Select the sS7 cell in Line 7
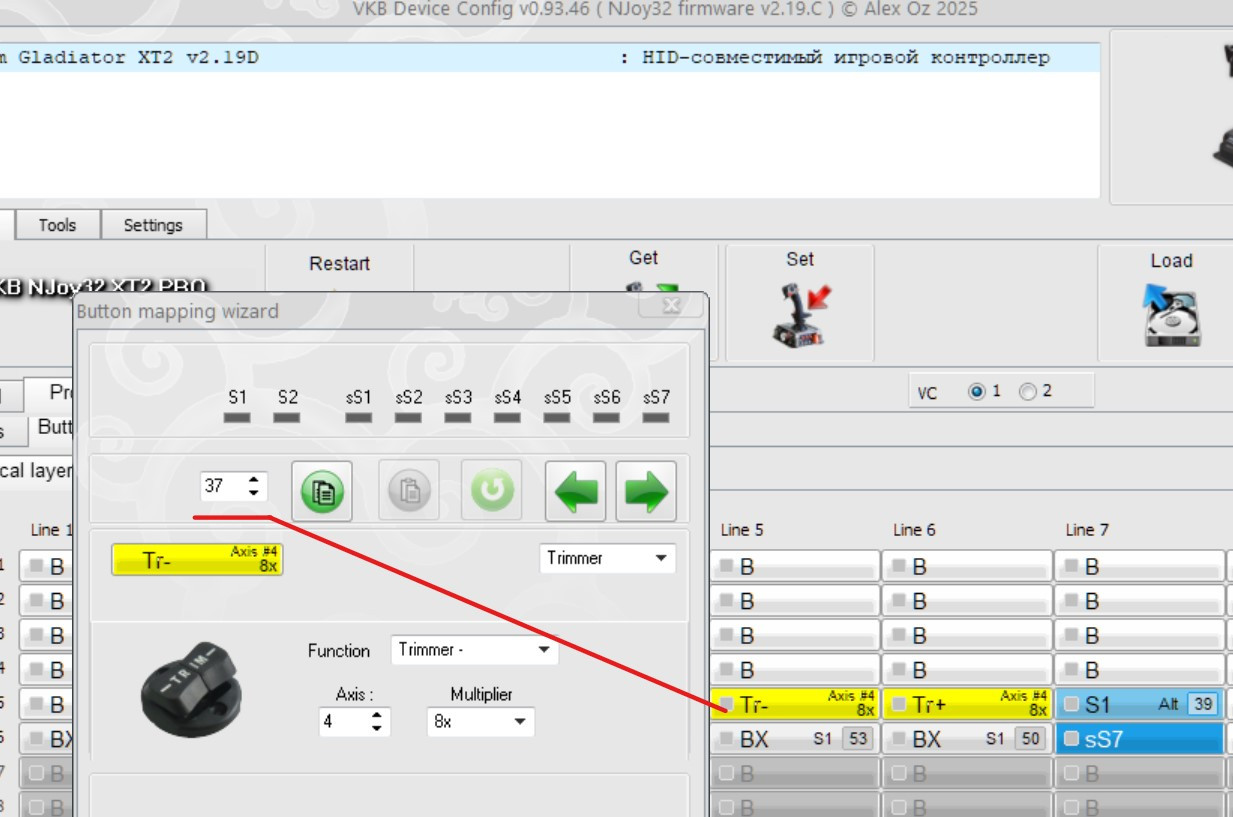1233x817 pixels. point(1139,739)
